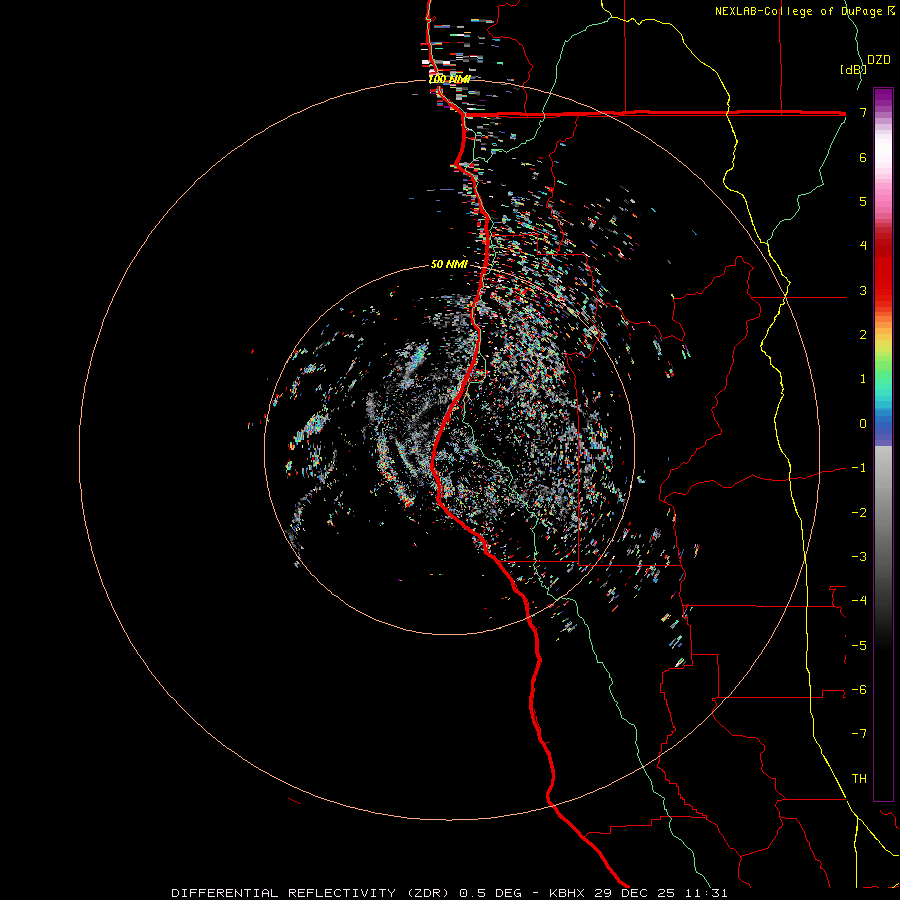Click the KBHX 29 DEC 25 11:31 timestamp
This screenshot has height=900, width=900.
click(638, 893)
